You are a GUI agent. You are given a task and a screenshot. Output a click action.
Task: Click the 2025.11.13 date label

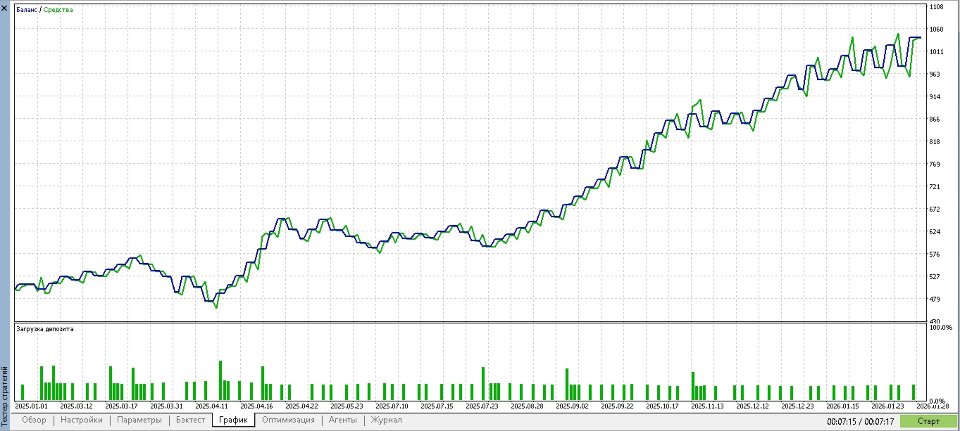click(x=708, y=406)
